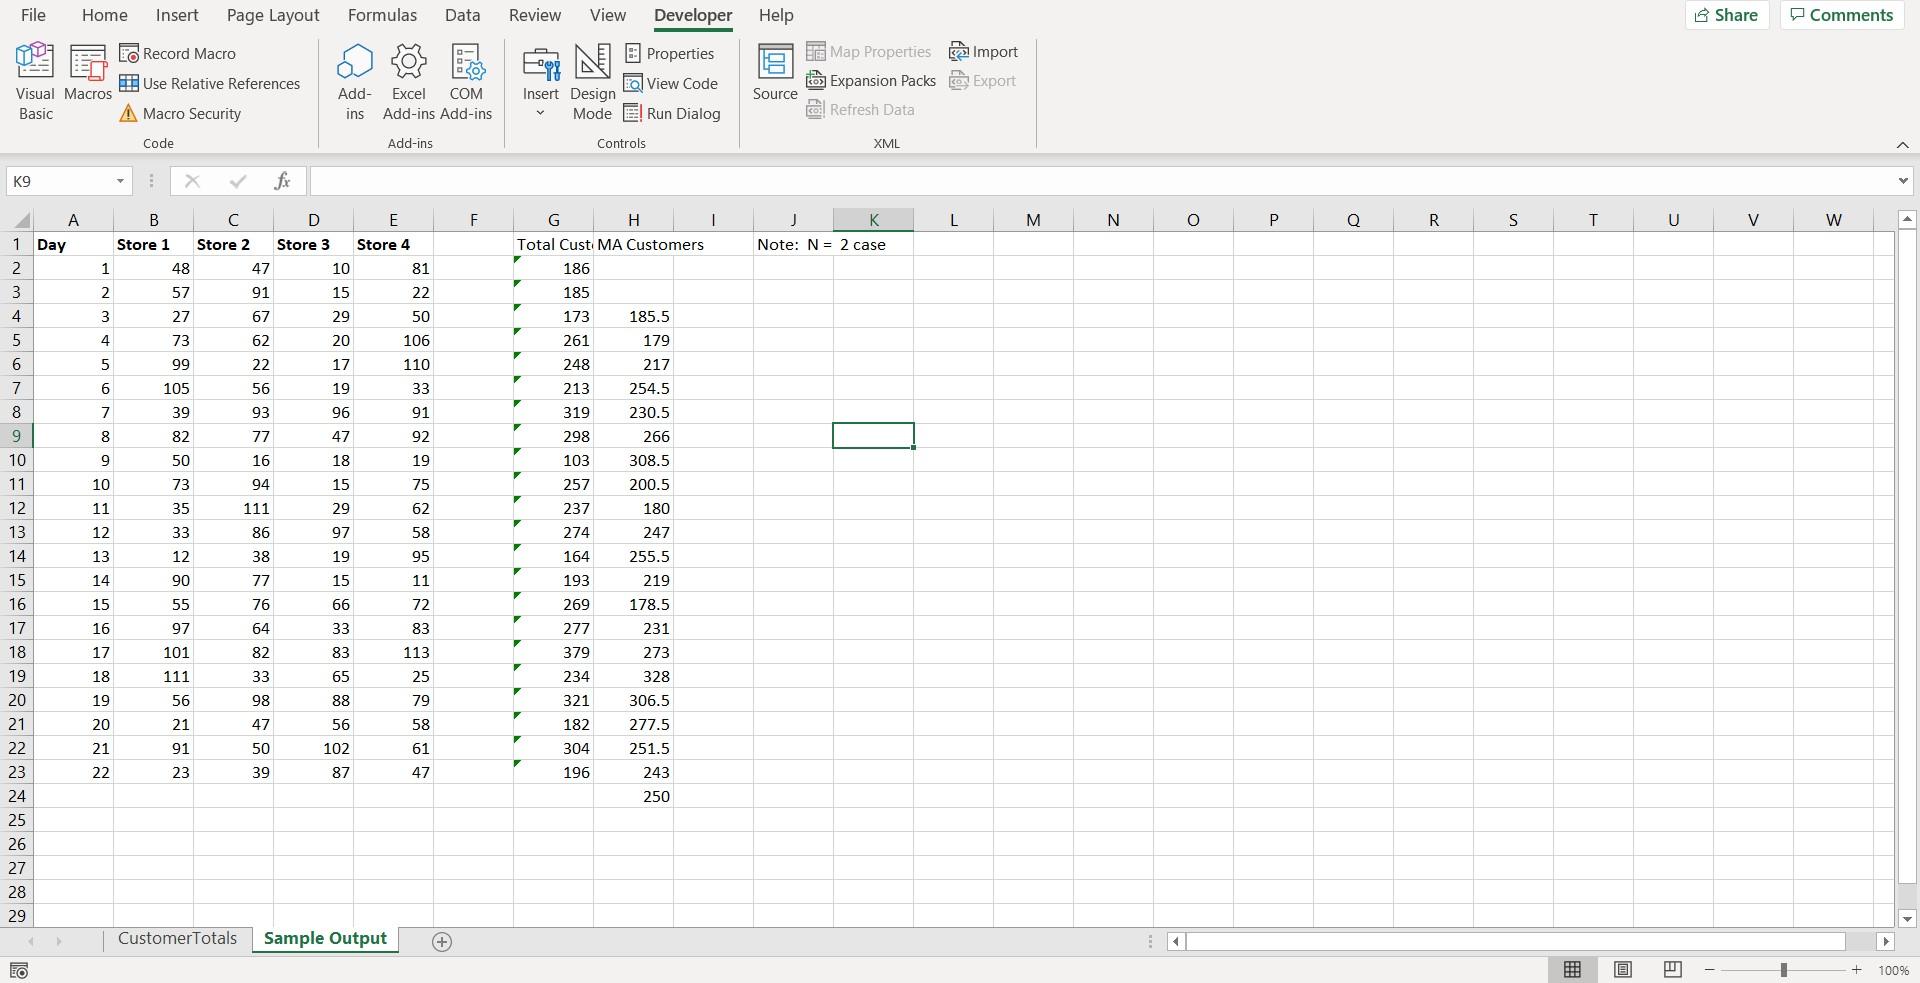Select column G header
Image resolution: width=1920 pixels, height=983 pixels.
point(553,220)
